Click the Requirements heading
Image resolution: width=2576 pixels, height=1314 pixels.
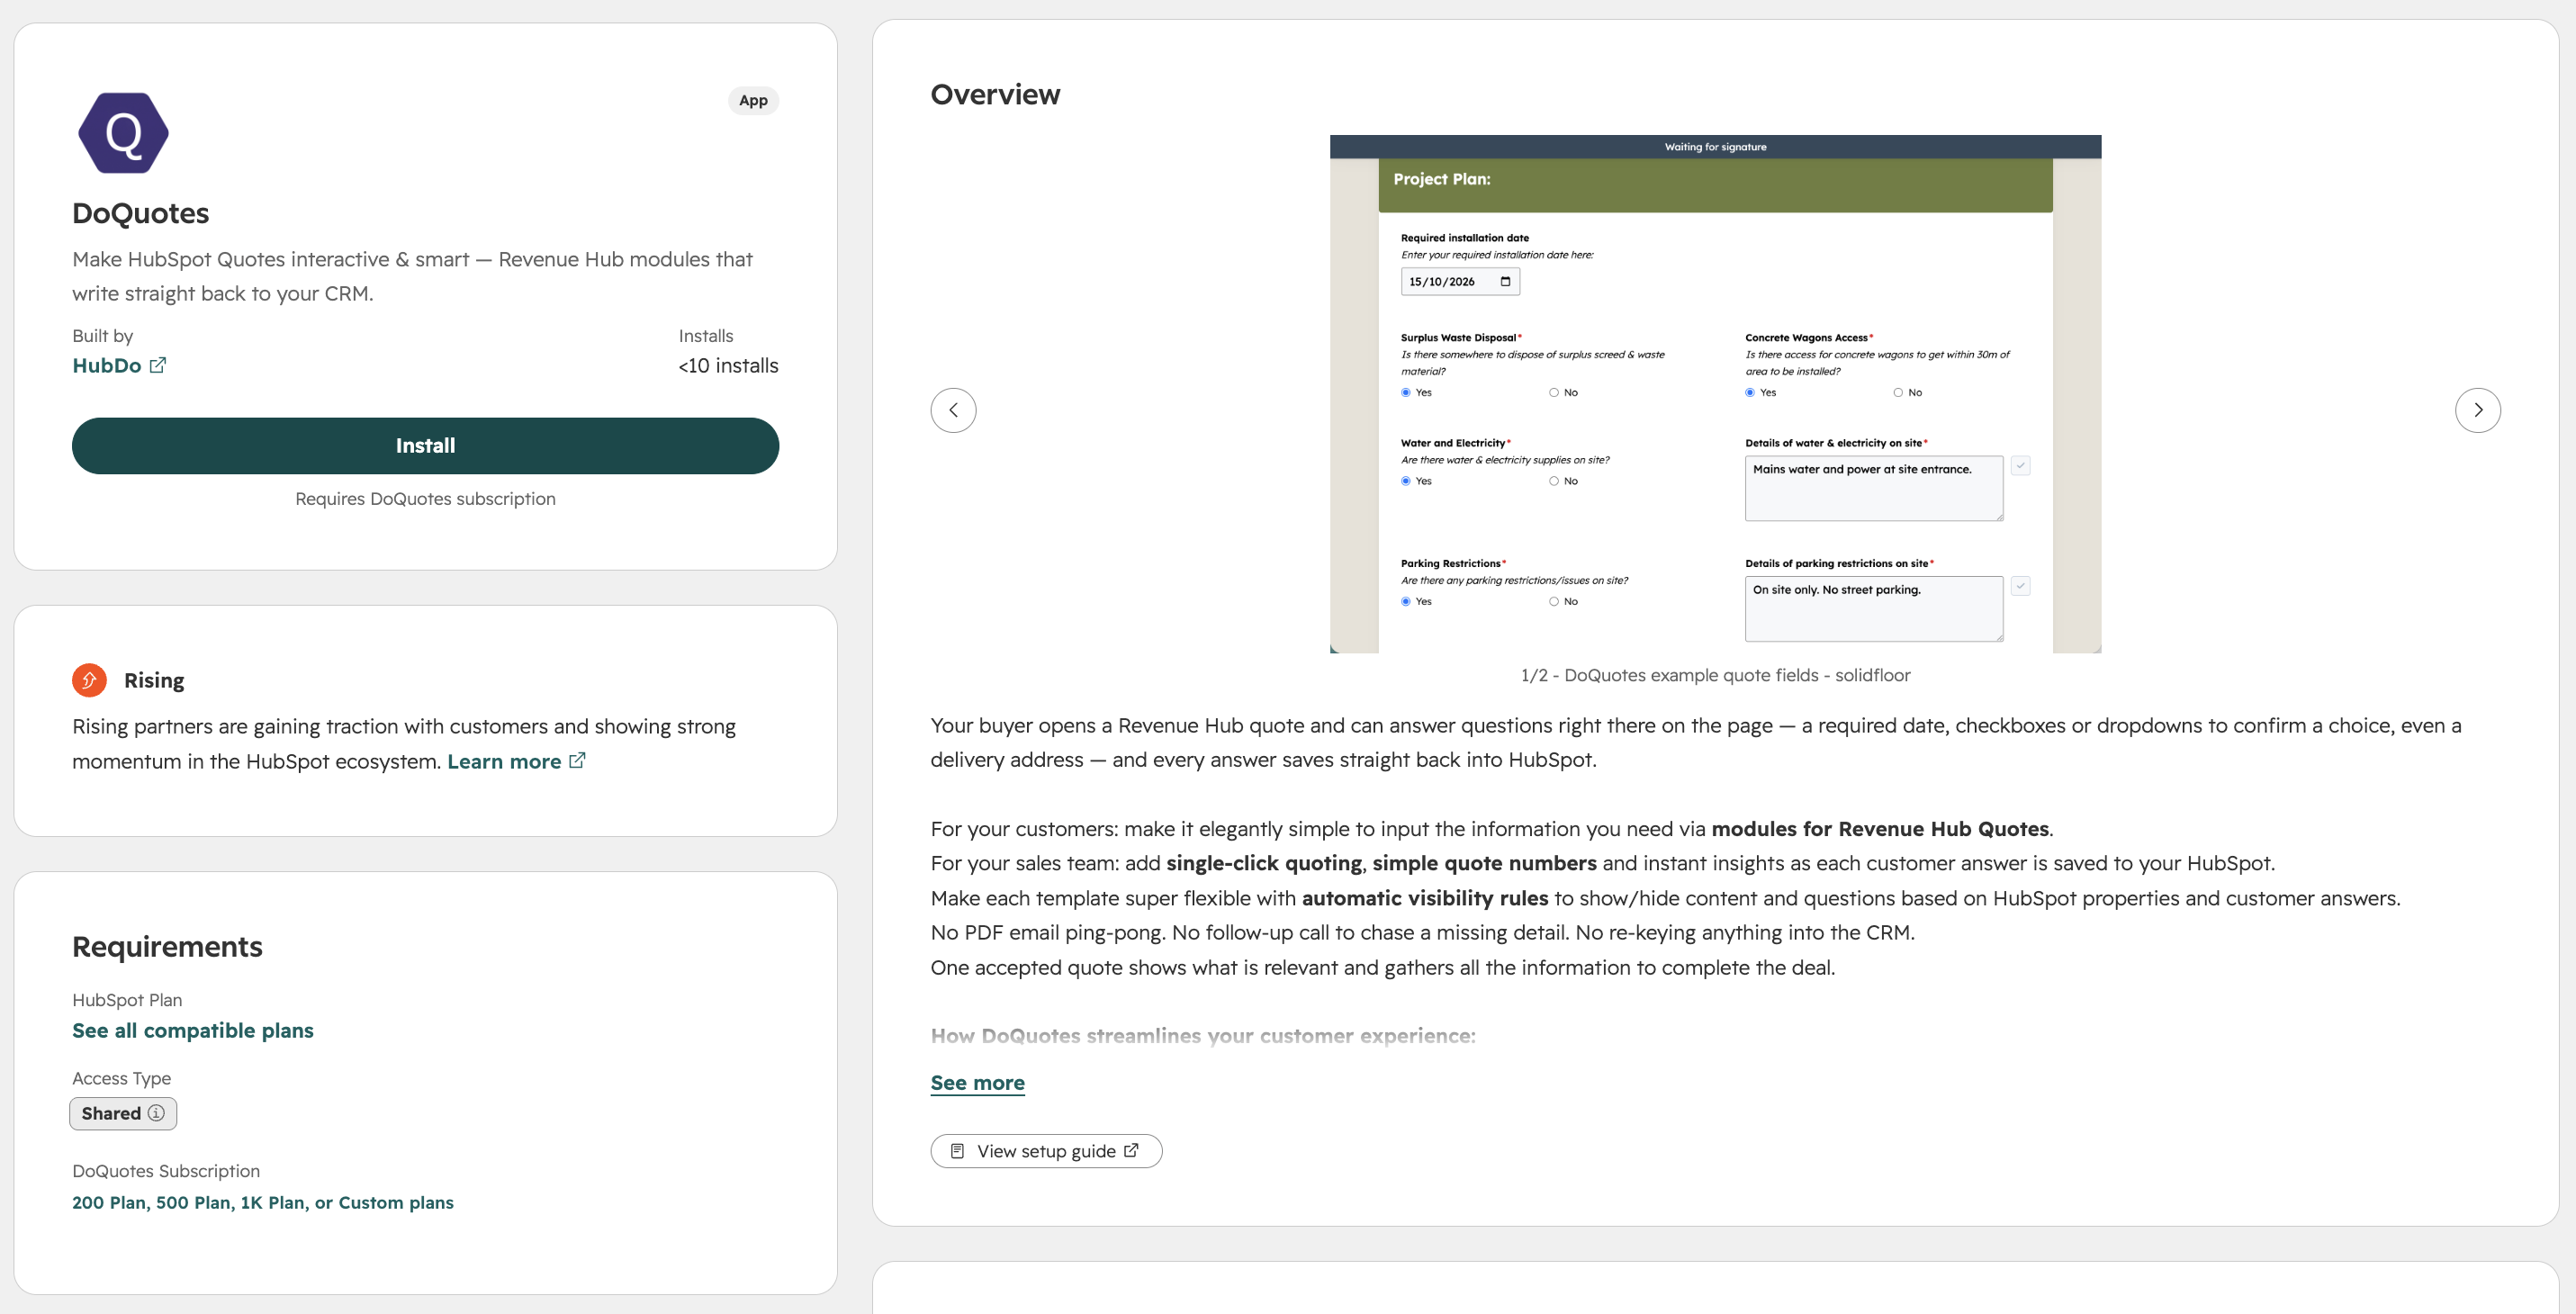167,947
